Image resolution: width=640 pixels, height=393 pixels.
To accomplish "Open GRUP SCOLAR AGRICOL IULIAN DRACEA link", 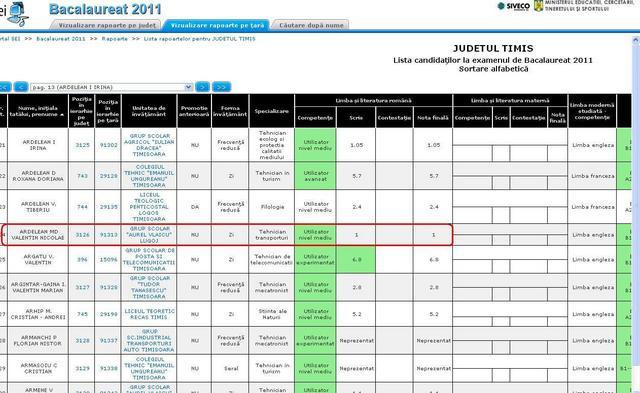I will pos(149,145).
